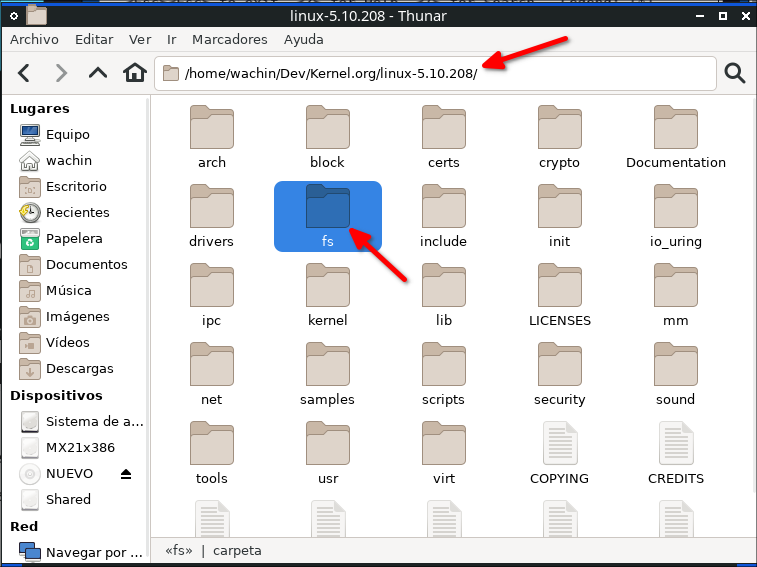The width and height of the screenshot is (757, 567).
Task: Select the tools folder
Action: (x=211, y=454)
